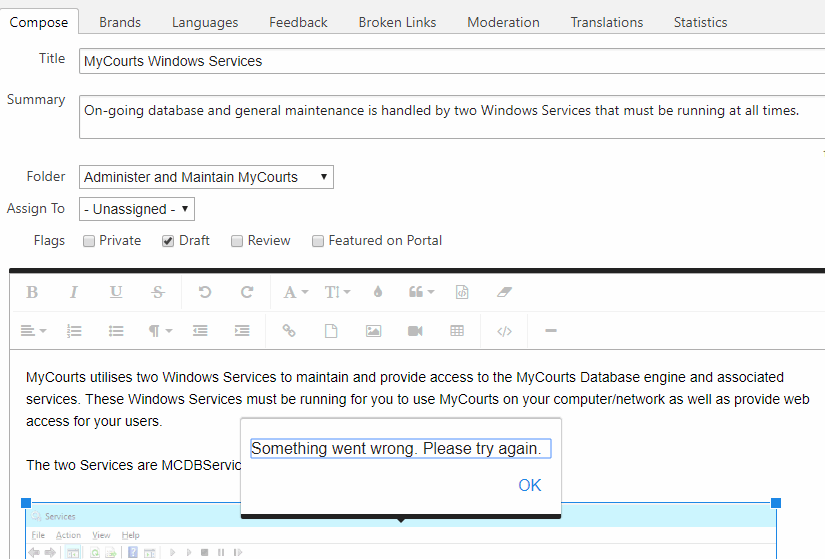Insert a table using the grid icon
The width and height of the screenshot is (825, 559).
(457, 330)
